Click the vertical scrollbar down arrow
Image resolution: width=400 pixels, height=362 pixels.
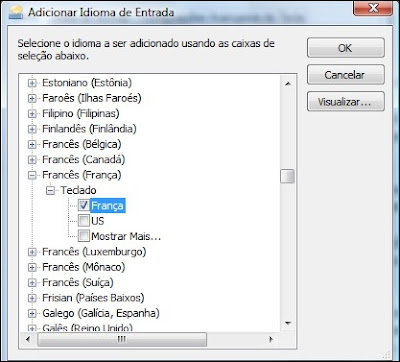pos(288,323)
